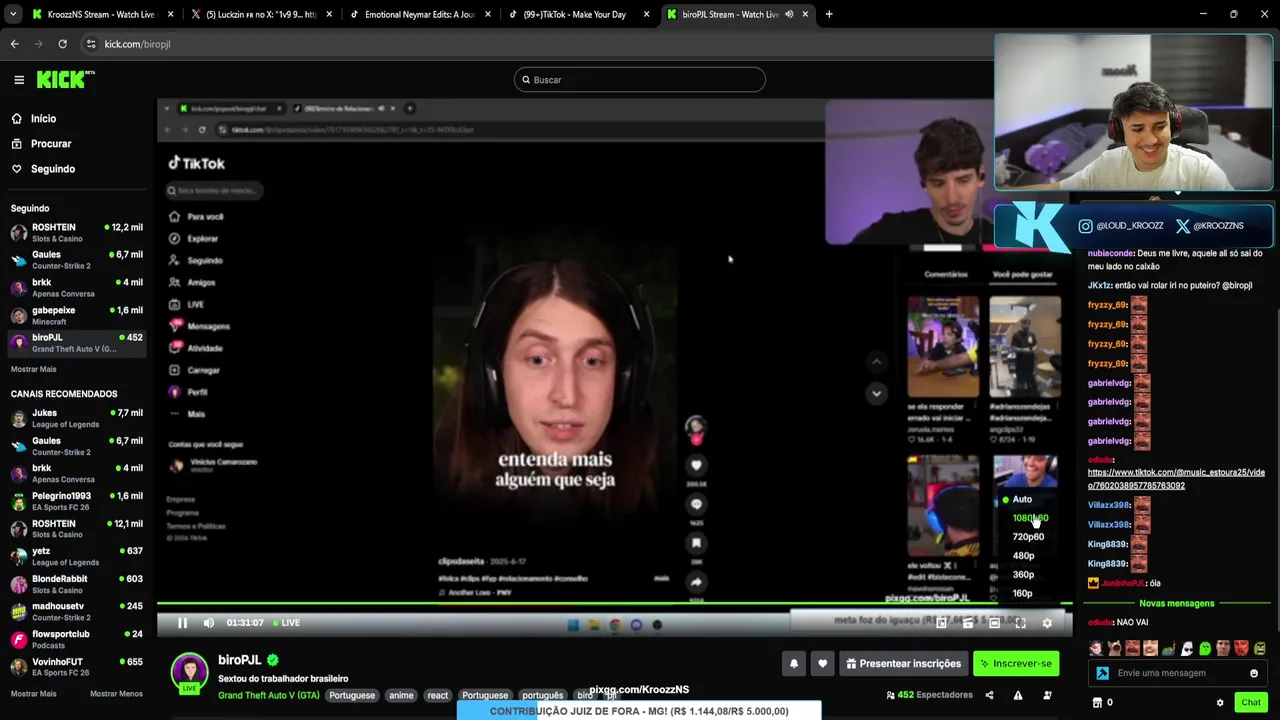This screenshot has width=1280, height=720.
Task: Reload the browser page
Action: [x=62, y=44]
